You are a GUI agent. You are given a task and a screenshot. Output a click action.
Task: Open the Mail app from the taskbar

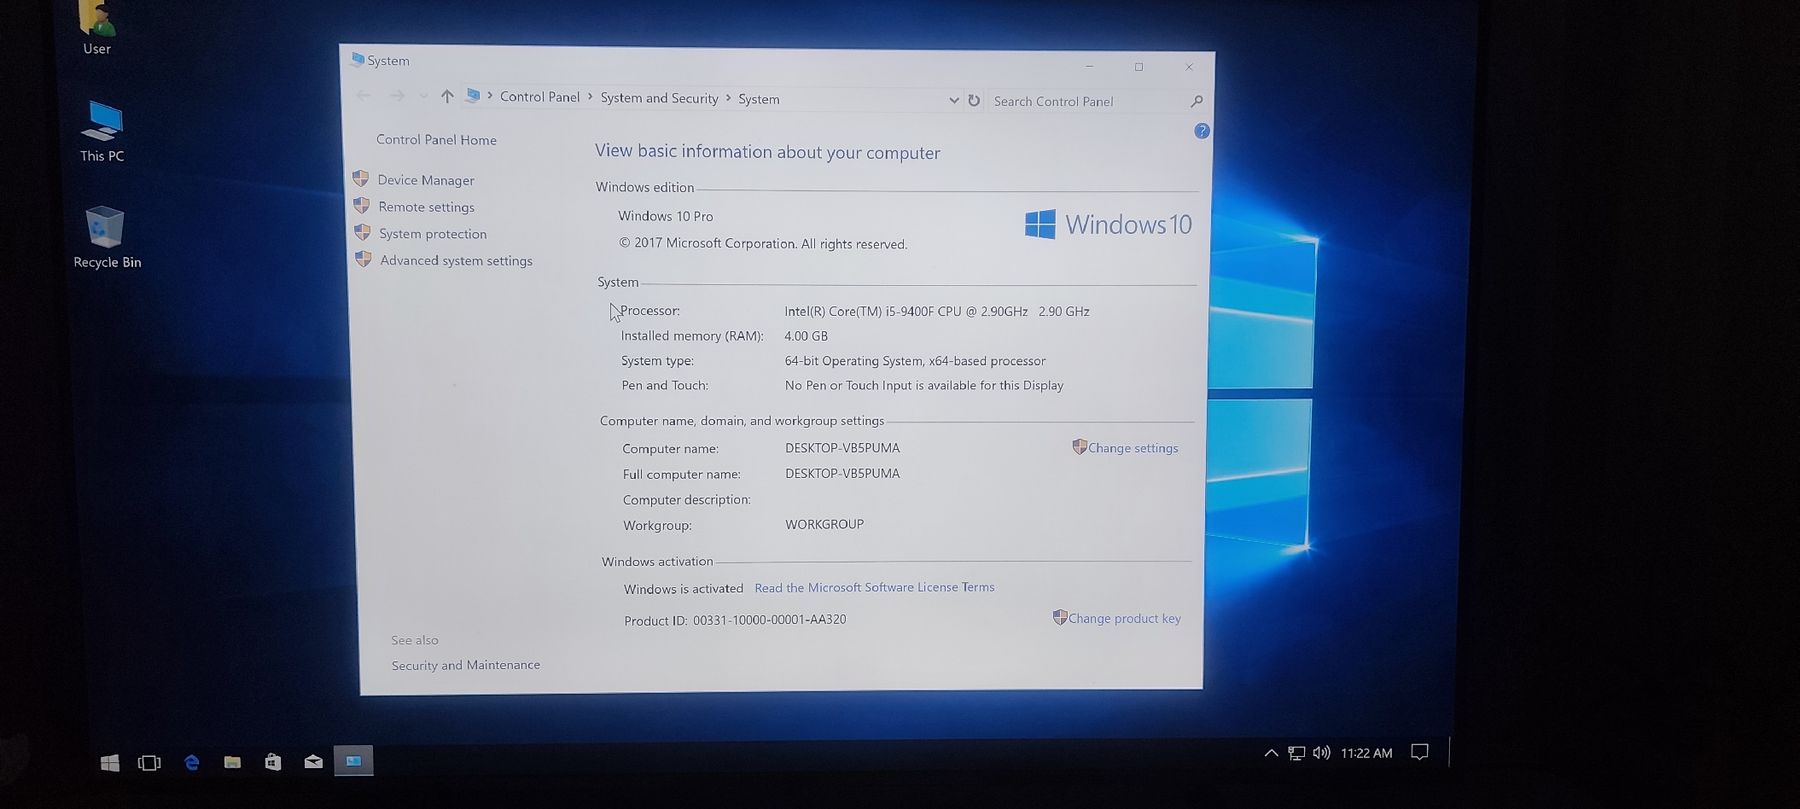tap(313, 762)
